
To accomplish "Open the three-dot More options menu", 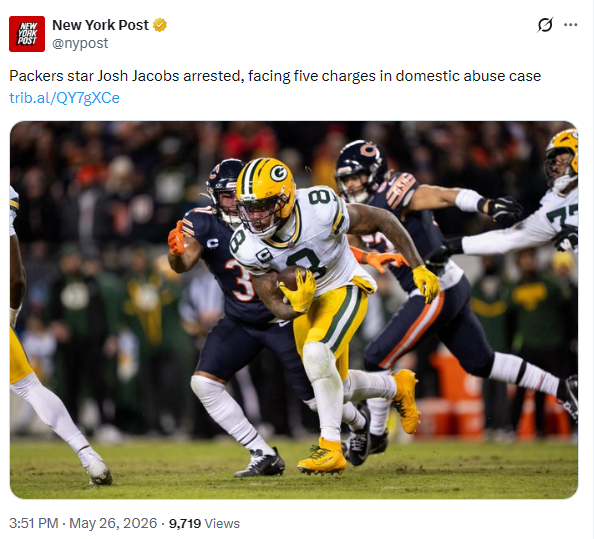I will pos(571,25).
